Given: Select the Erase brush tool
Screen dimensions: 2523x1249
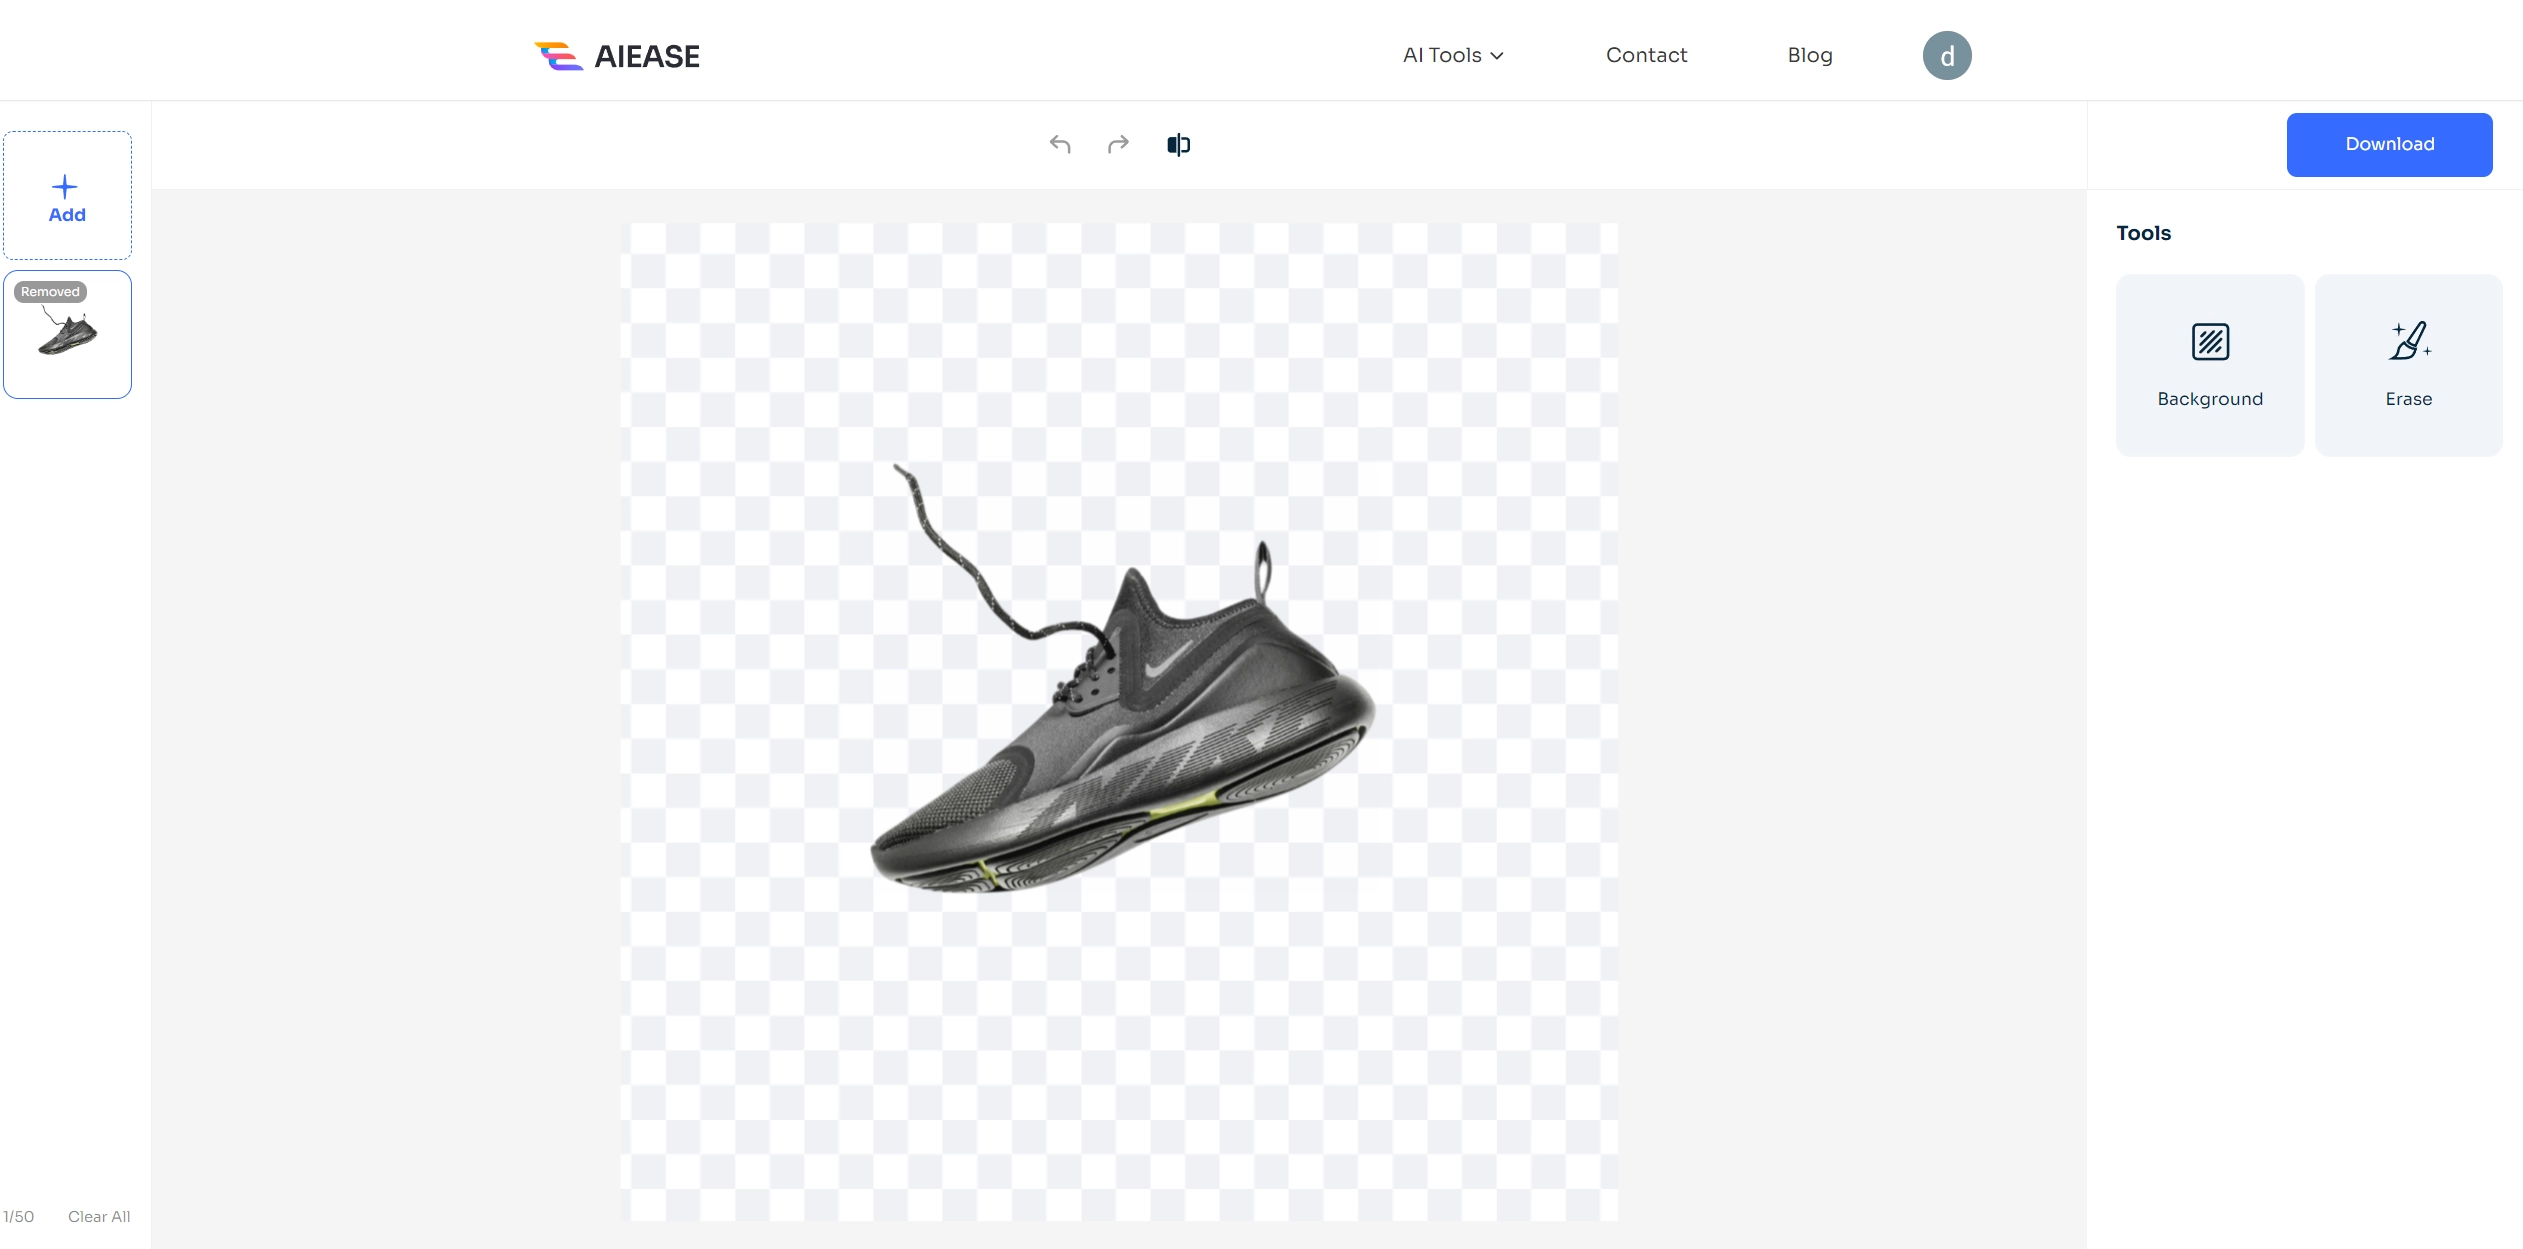Looking at the screenshot, I should [2408, 365].
